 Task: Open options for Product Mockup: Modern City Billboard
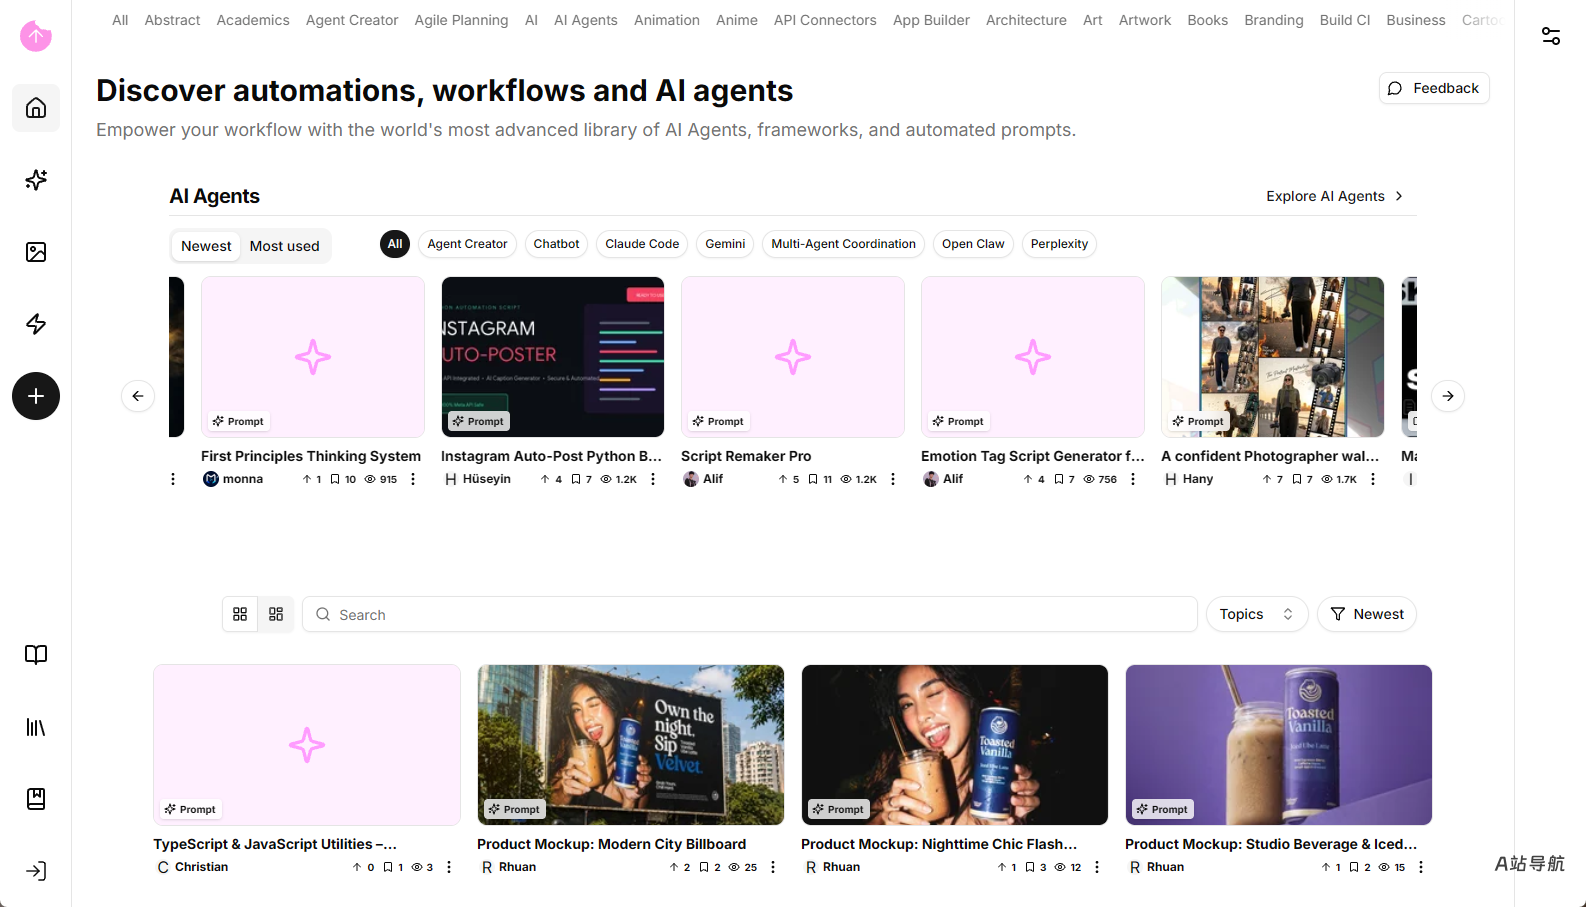click(x=773, y=867)
